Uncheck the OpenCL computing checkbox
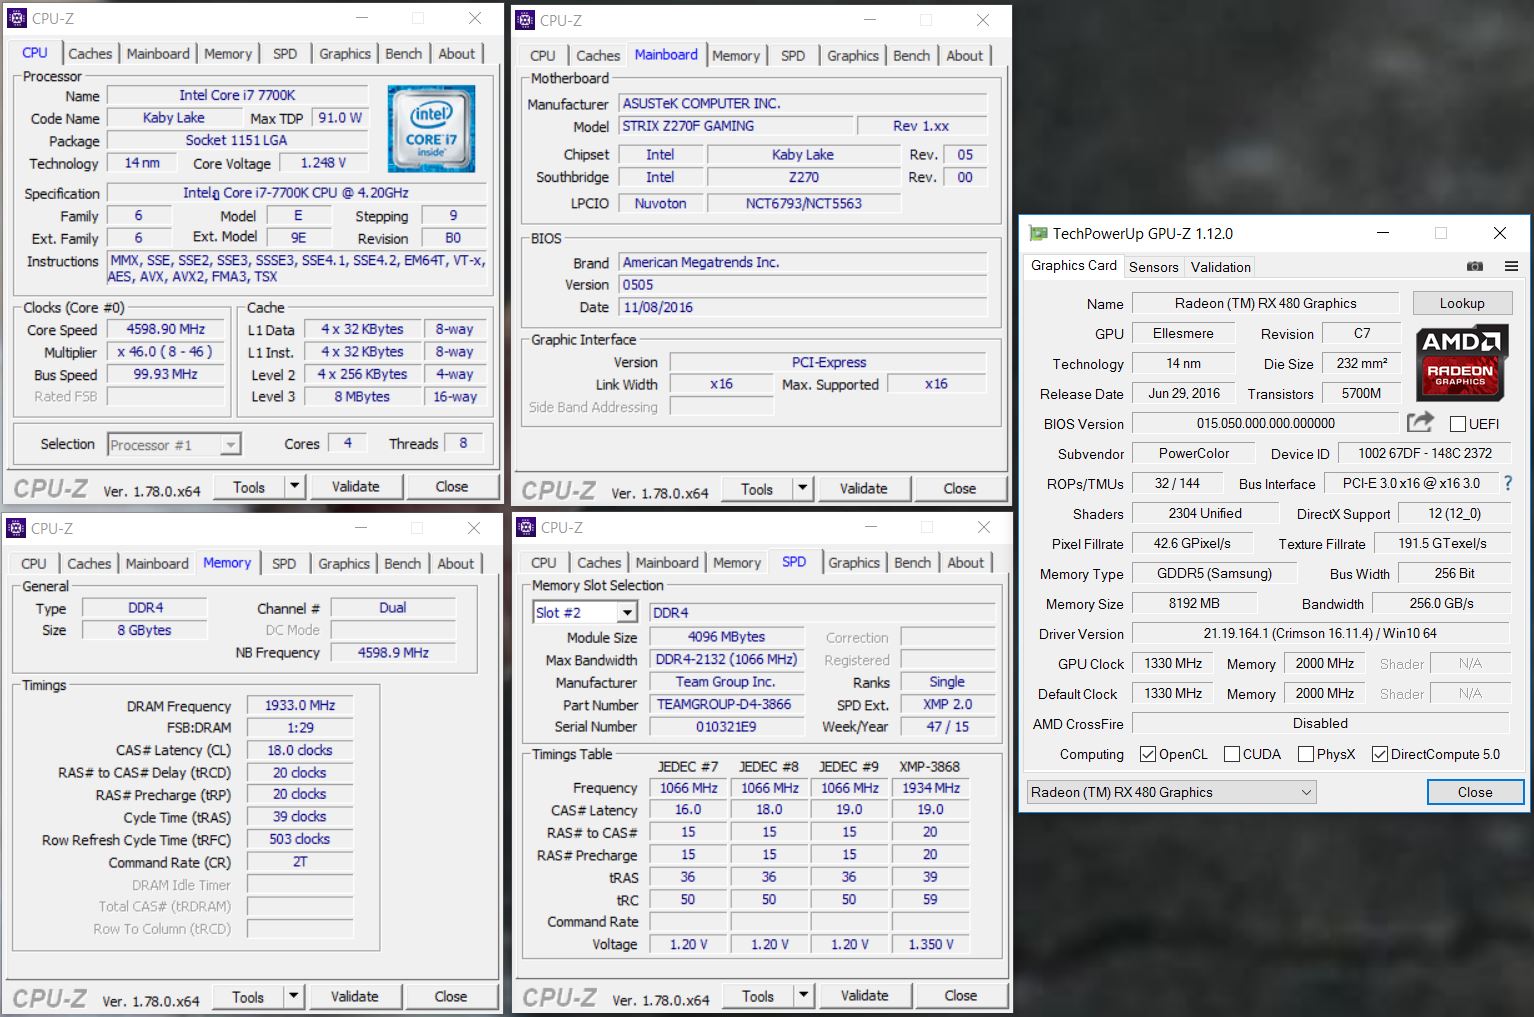 (x=1148, y=754)
